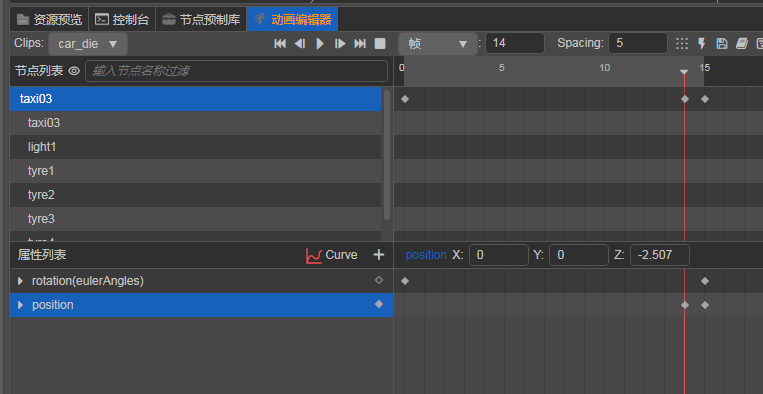Click the keyframe spacing grid icon
This screenshot has width=763, height=394.
[x=682, y=43]
